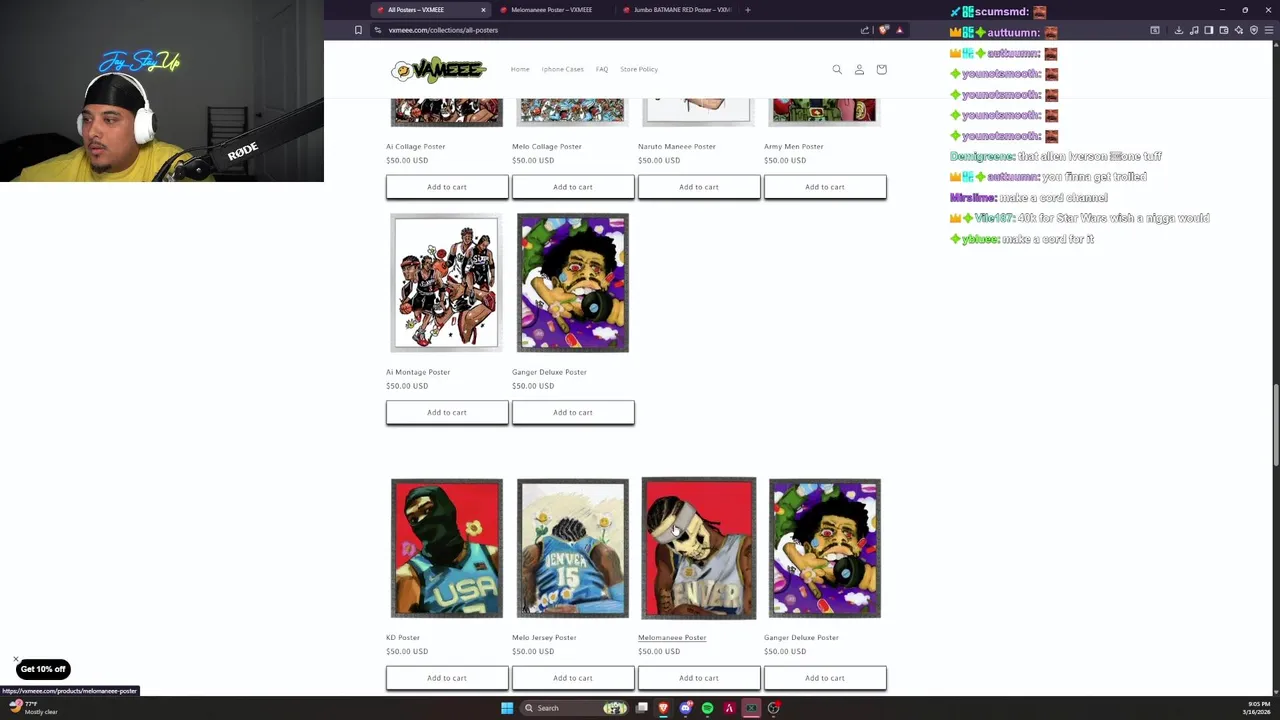Open the downloads icon in the browser toolbar
Viewport: 1280px width, 720px height.
[1179, 30]
